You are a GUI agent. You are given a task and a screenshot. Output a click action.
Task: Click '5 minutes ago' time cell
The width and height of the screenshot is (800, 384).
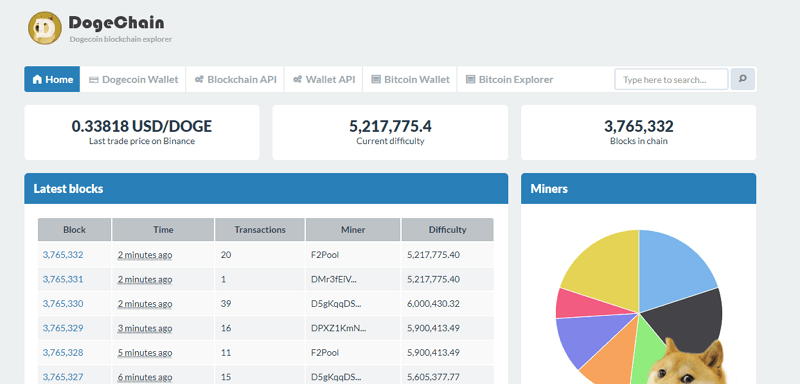pyautogui.click(x=145, y=352)
